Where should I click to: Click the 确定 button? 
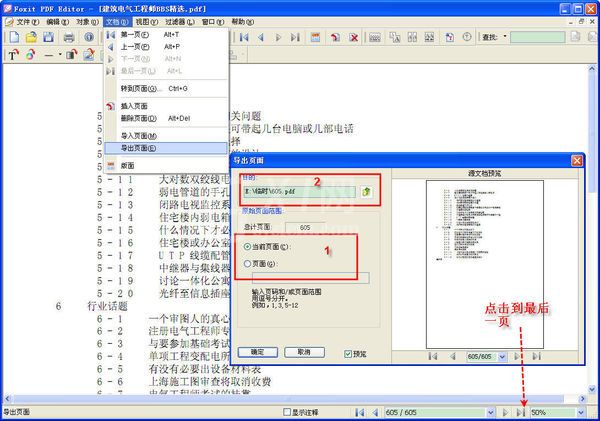(258, 352)
